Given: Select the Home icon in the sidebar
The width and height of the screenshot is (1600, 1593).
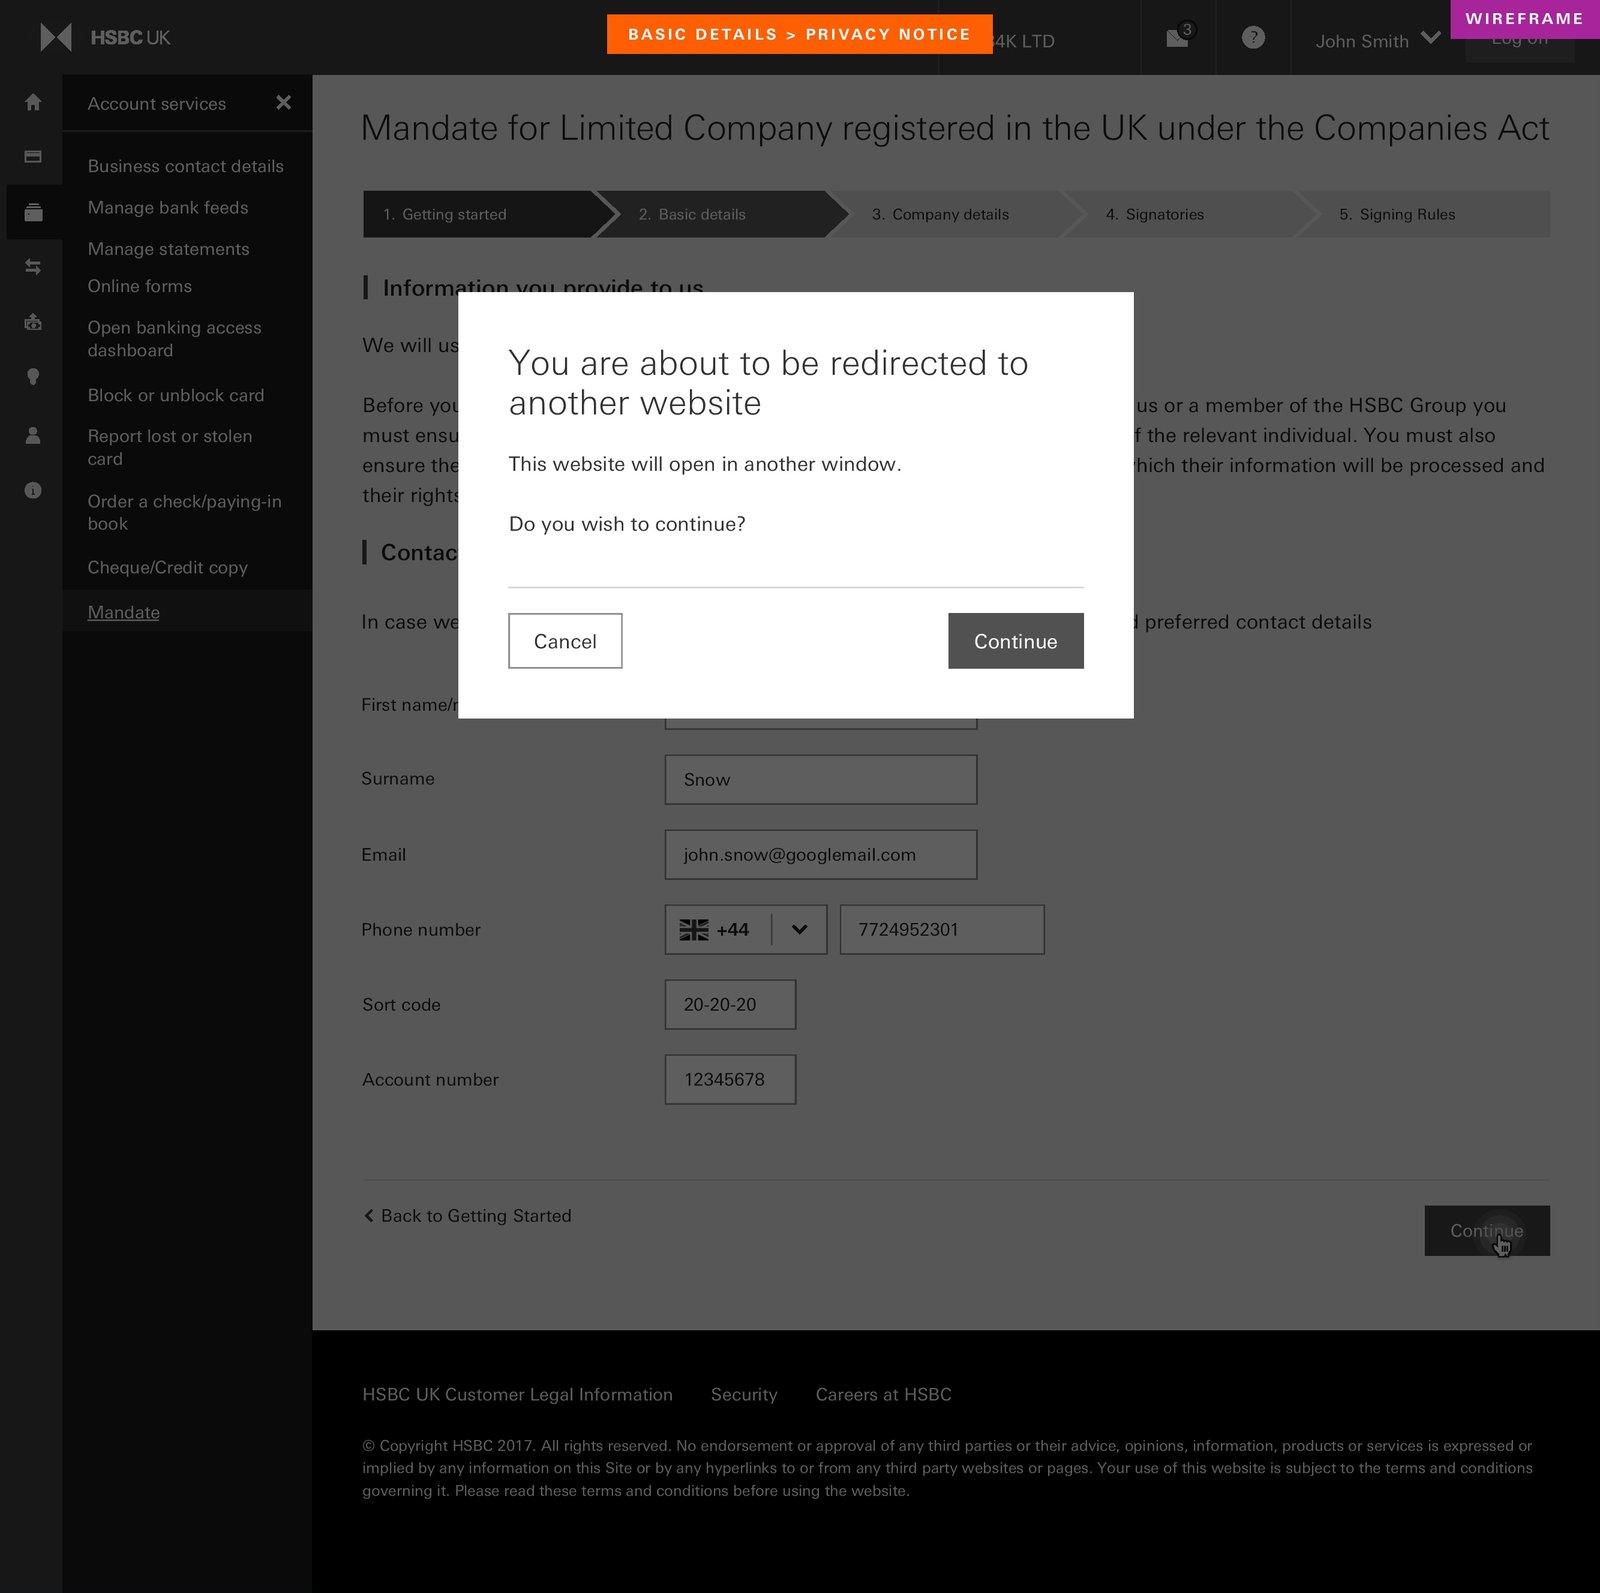Looking at the screenshot, I should coord(33,102).
